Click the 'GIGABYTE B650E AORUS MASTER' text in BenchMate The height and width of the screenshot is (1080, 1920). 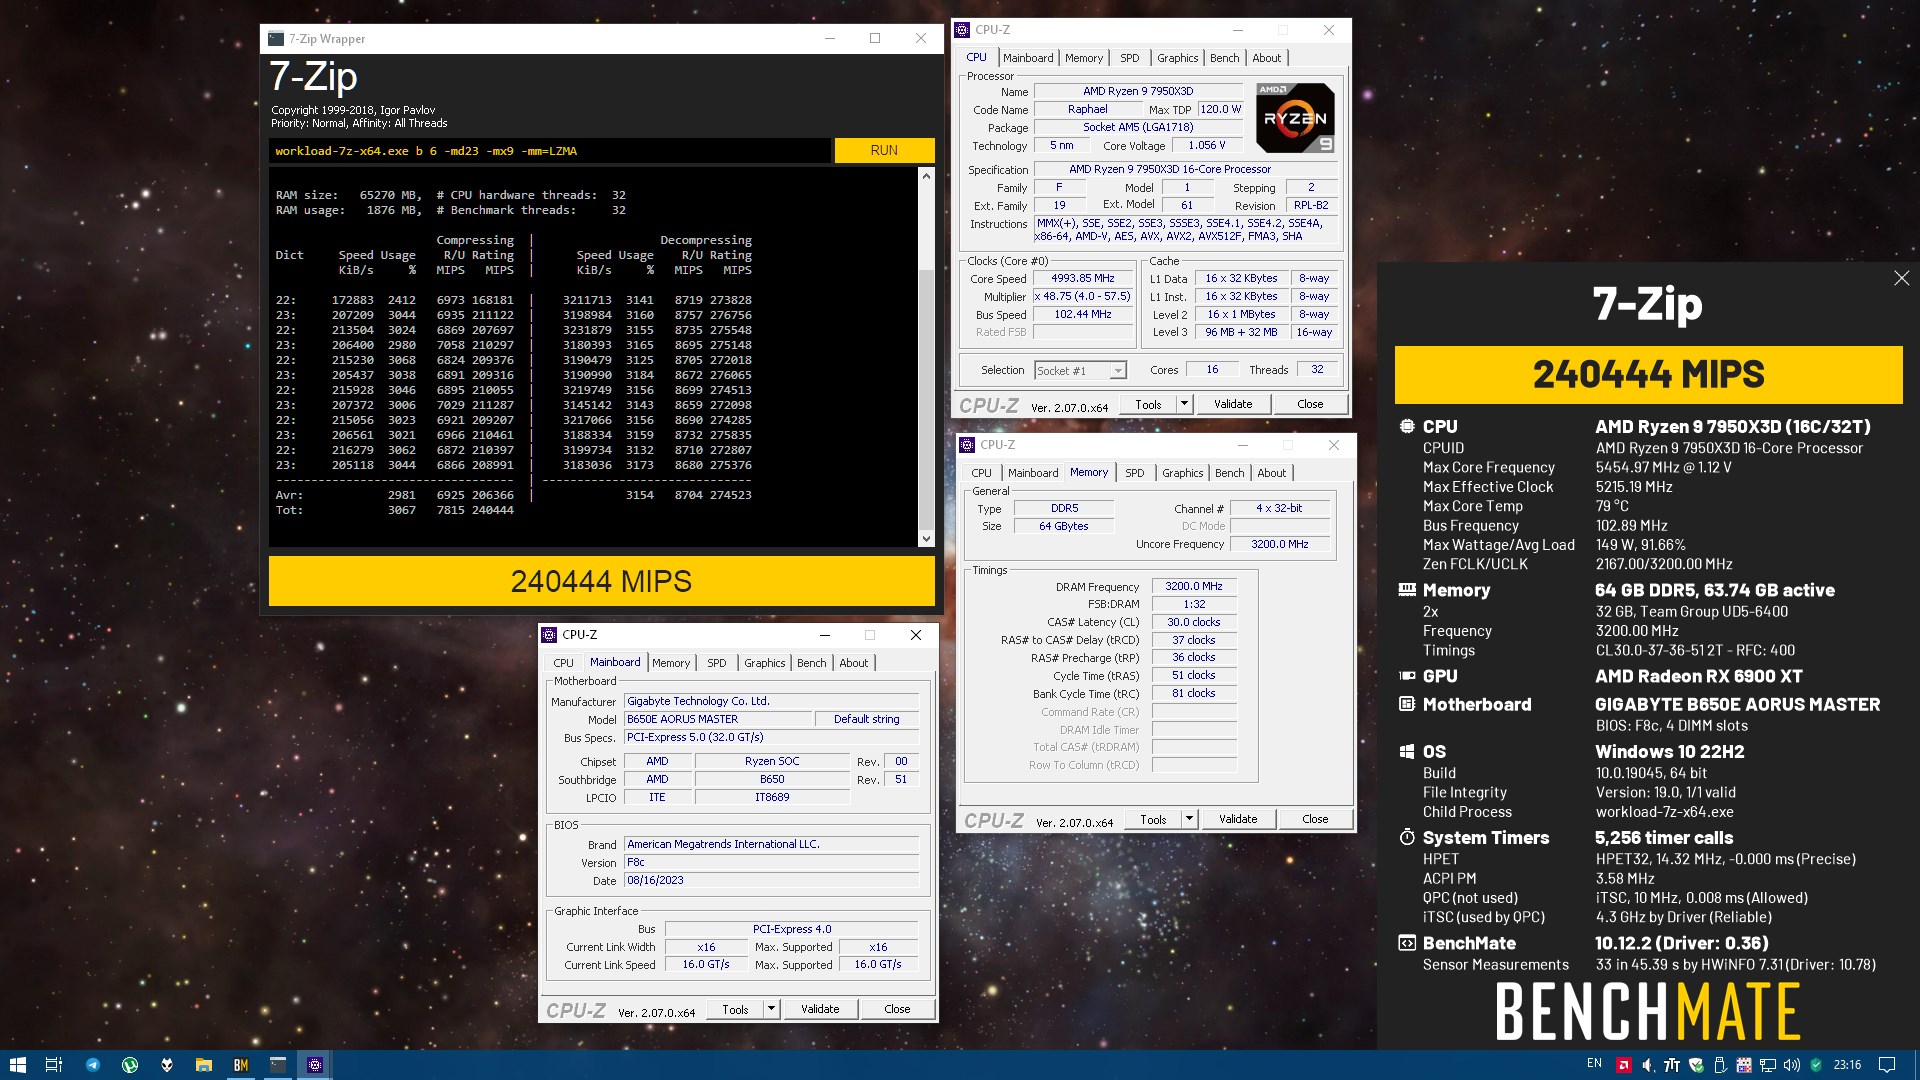pyautogui.click(x=1737, y=704)
